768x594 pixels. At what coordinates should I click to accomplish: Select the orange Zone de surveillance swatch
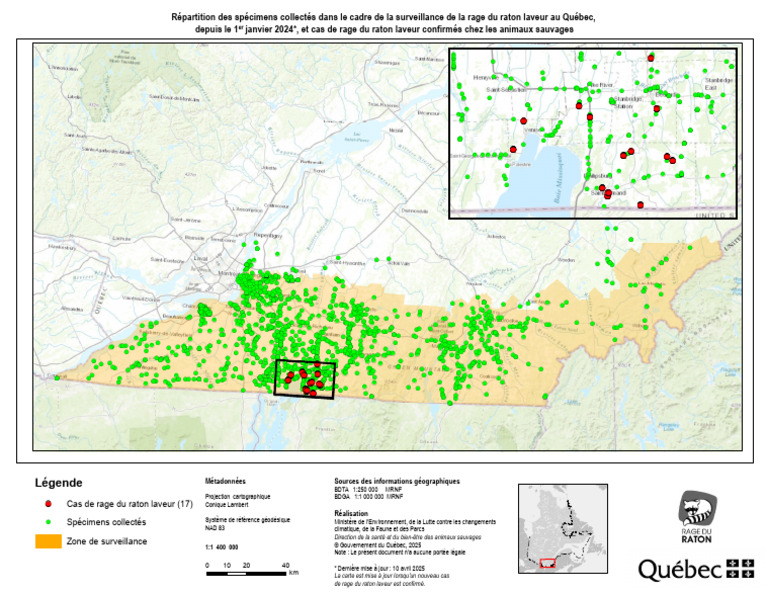coord(48,541)
